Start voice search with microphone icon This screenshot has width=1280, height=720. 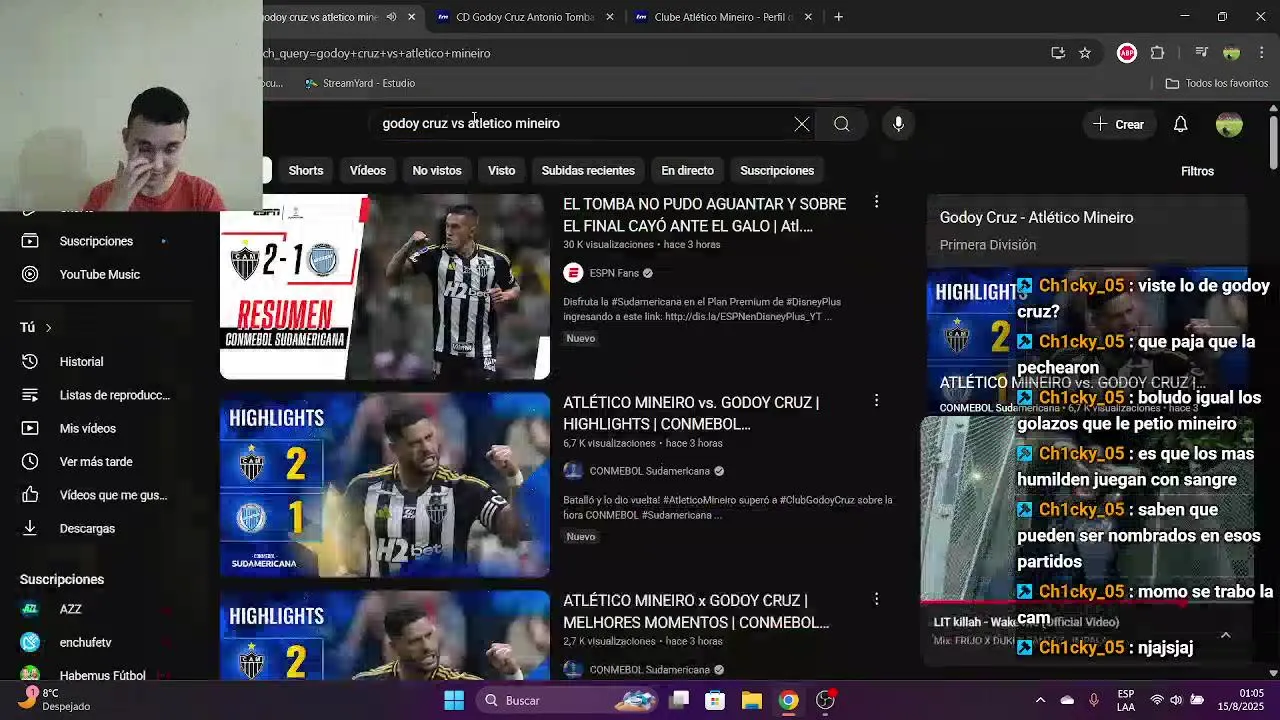[x=898, y=124]
